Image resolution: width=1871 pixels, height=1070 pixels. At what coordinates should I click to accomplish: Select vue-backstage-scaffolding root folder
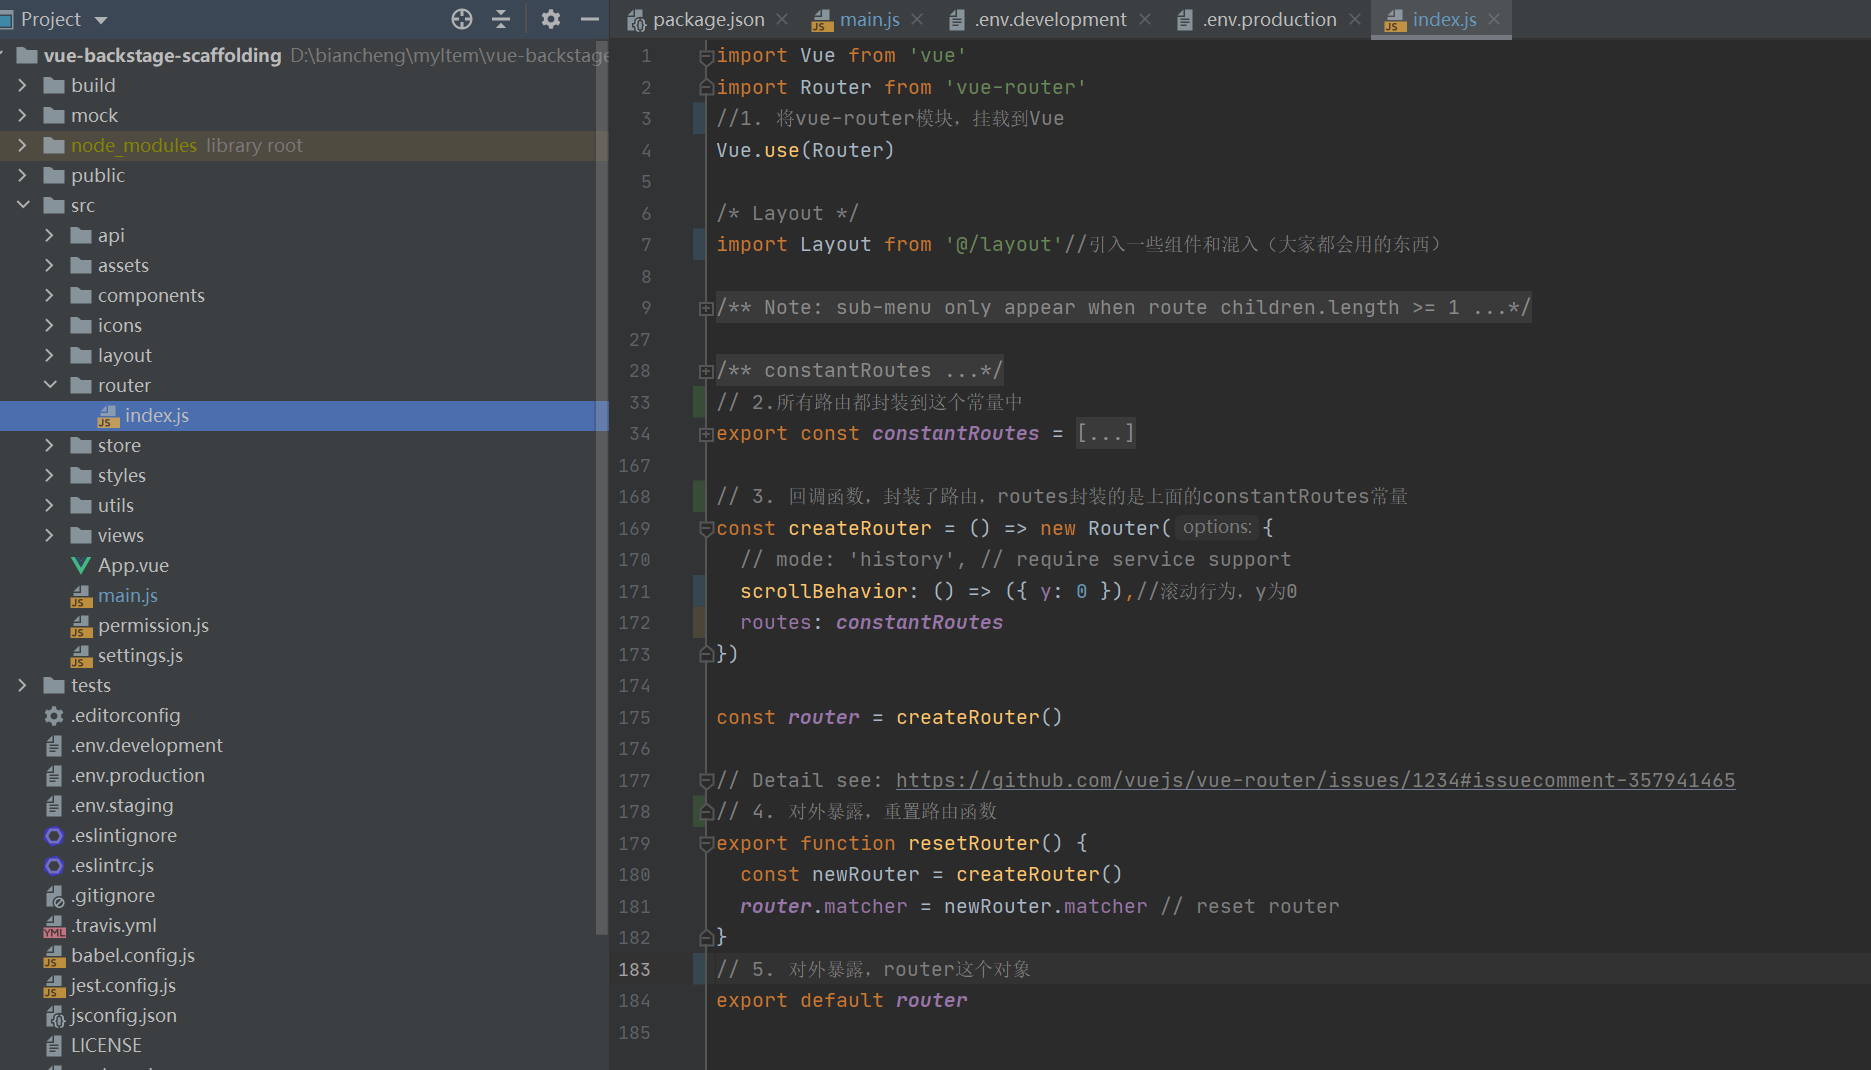162,55
